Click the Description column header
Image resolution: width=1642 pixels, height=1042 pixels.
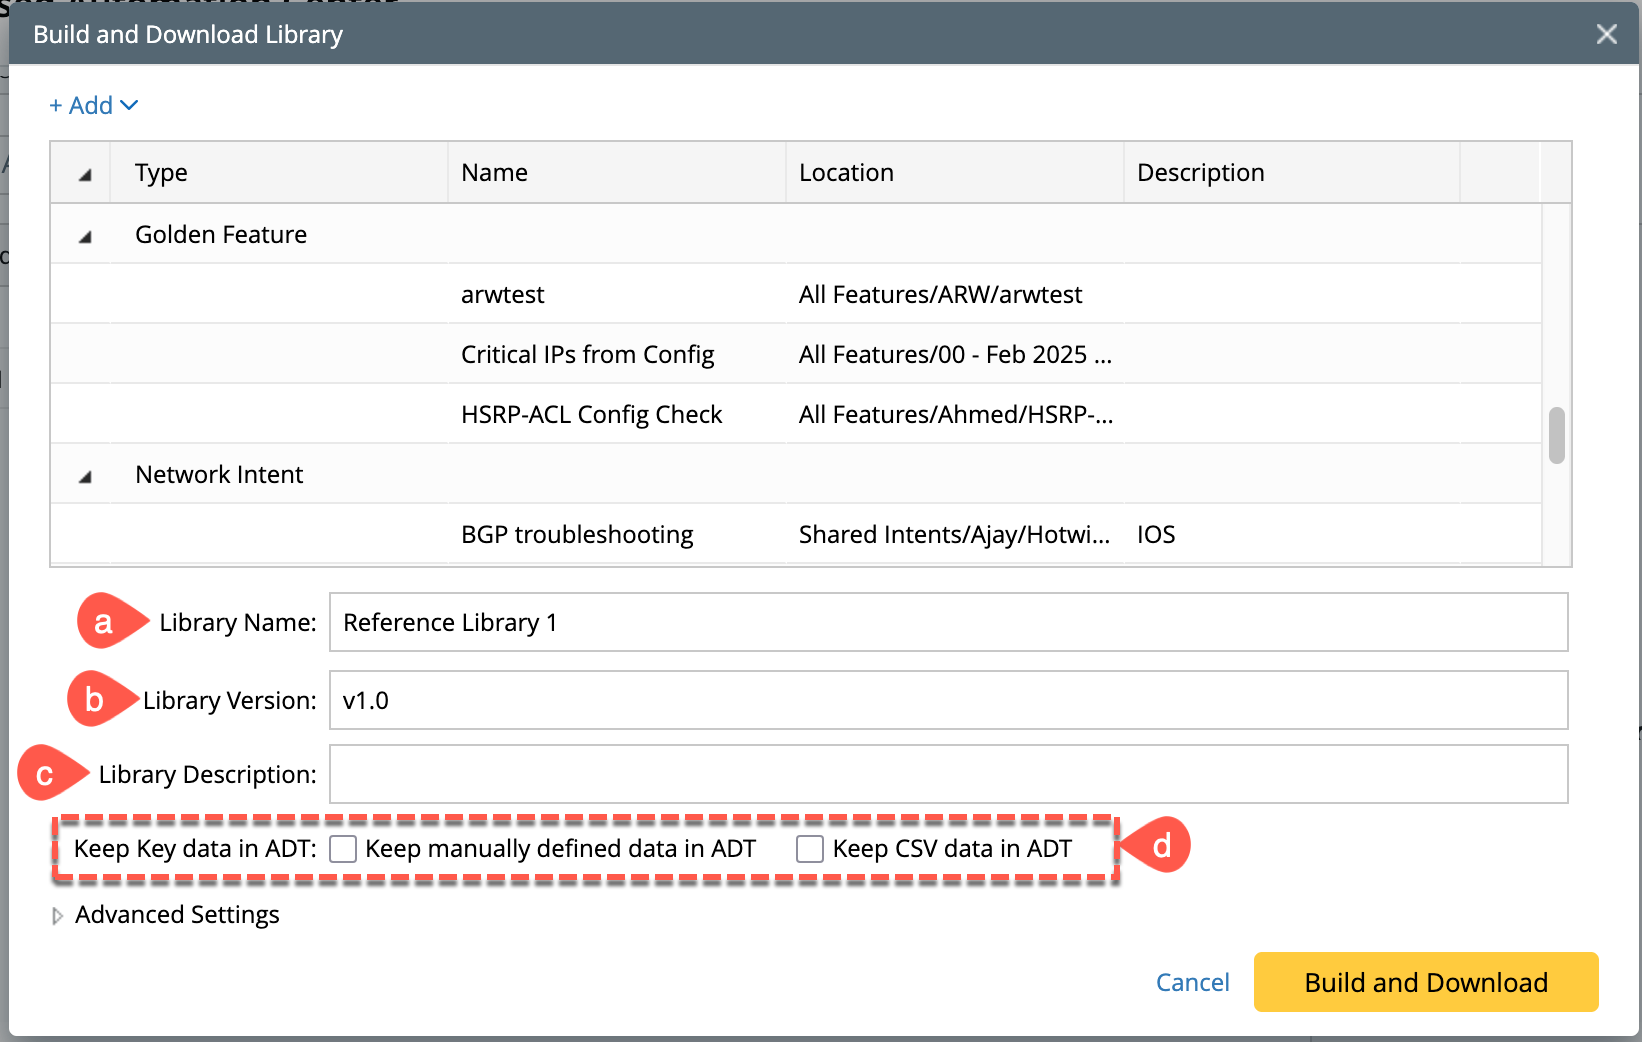pyautogui.click(x=1200, y=173)
